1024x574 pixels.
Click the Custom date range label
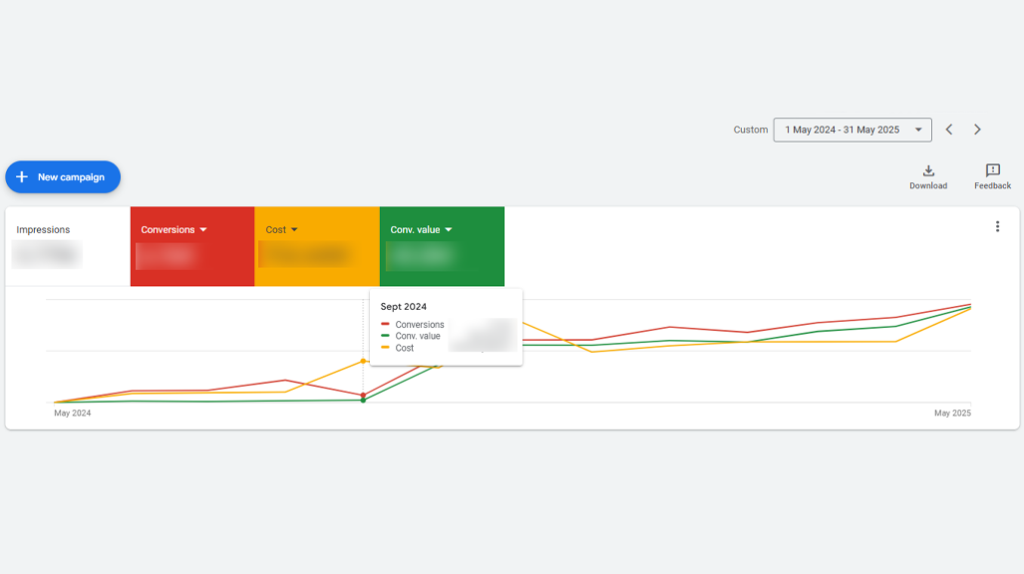pos(750,130)
